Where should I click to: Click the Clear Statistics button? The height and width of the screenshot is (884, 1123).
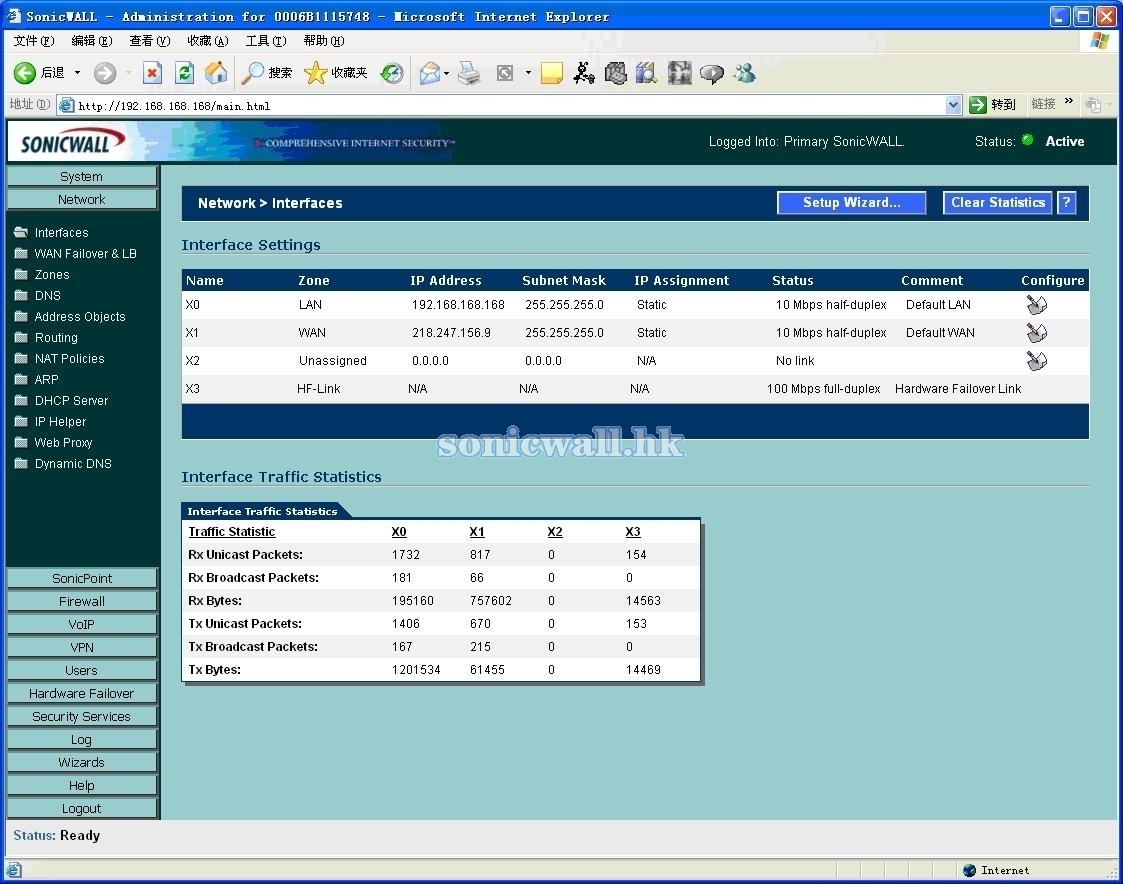tap(998, 203)
